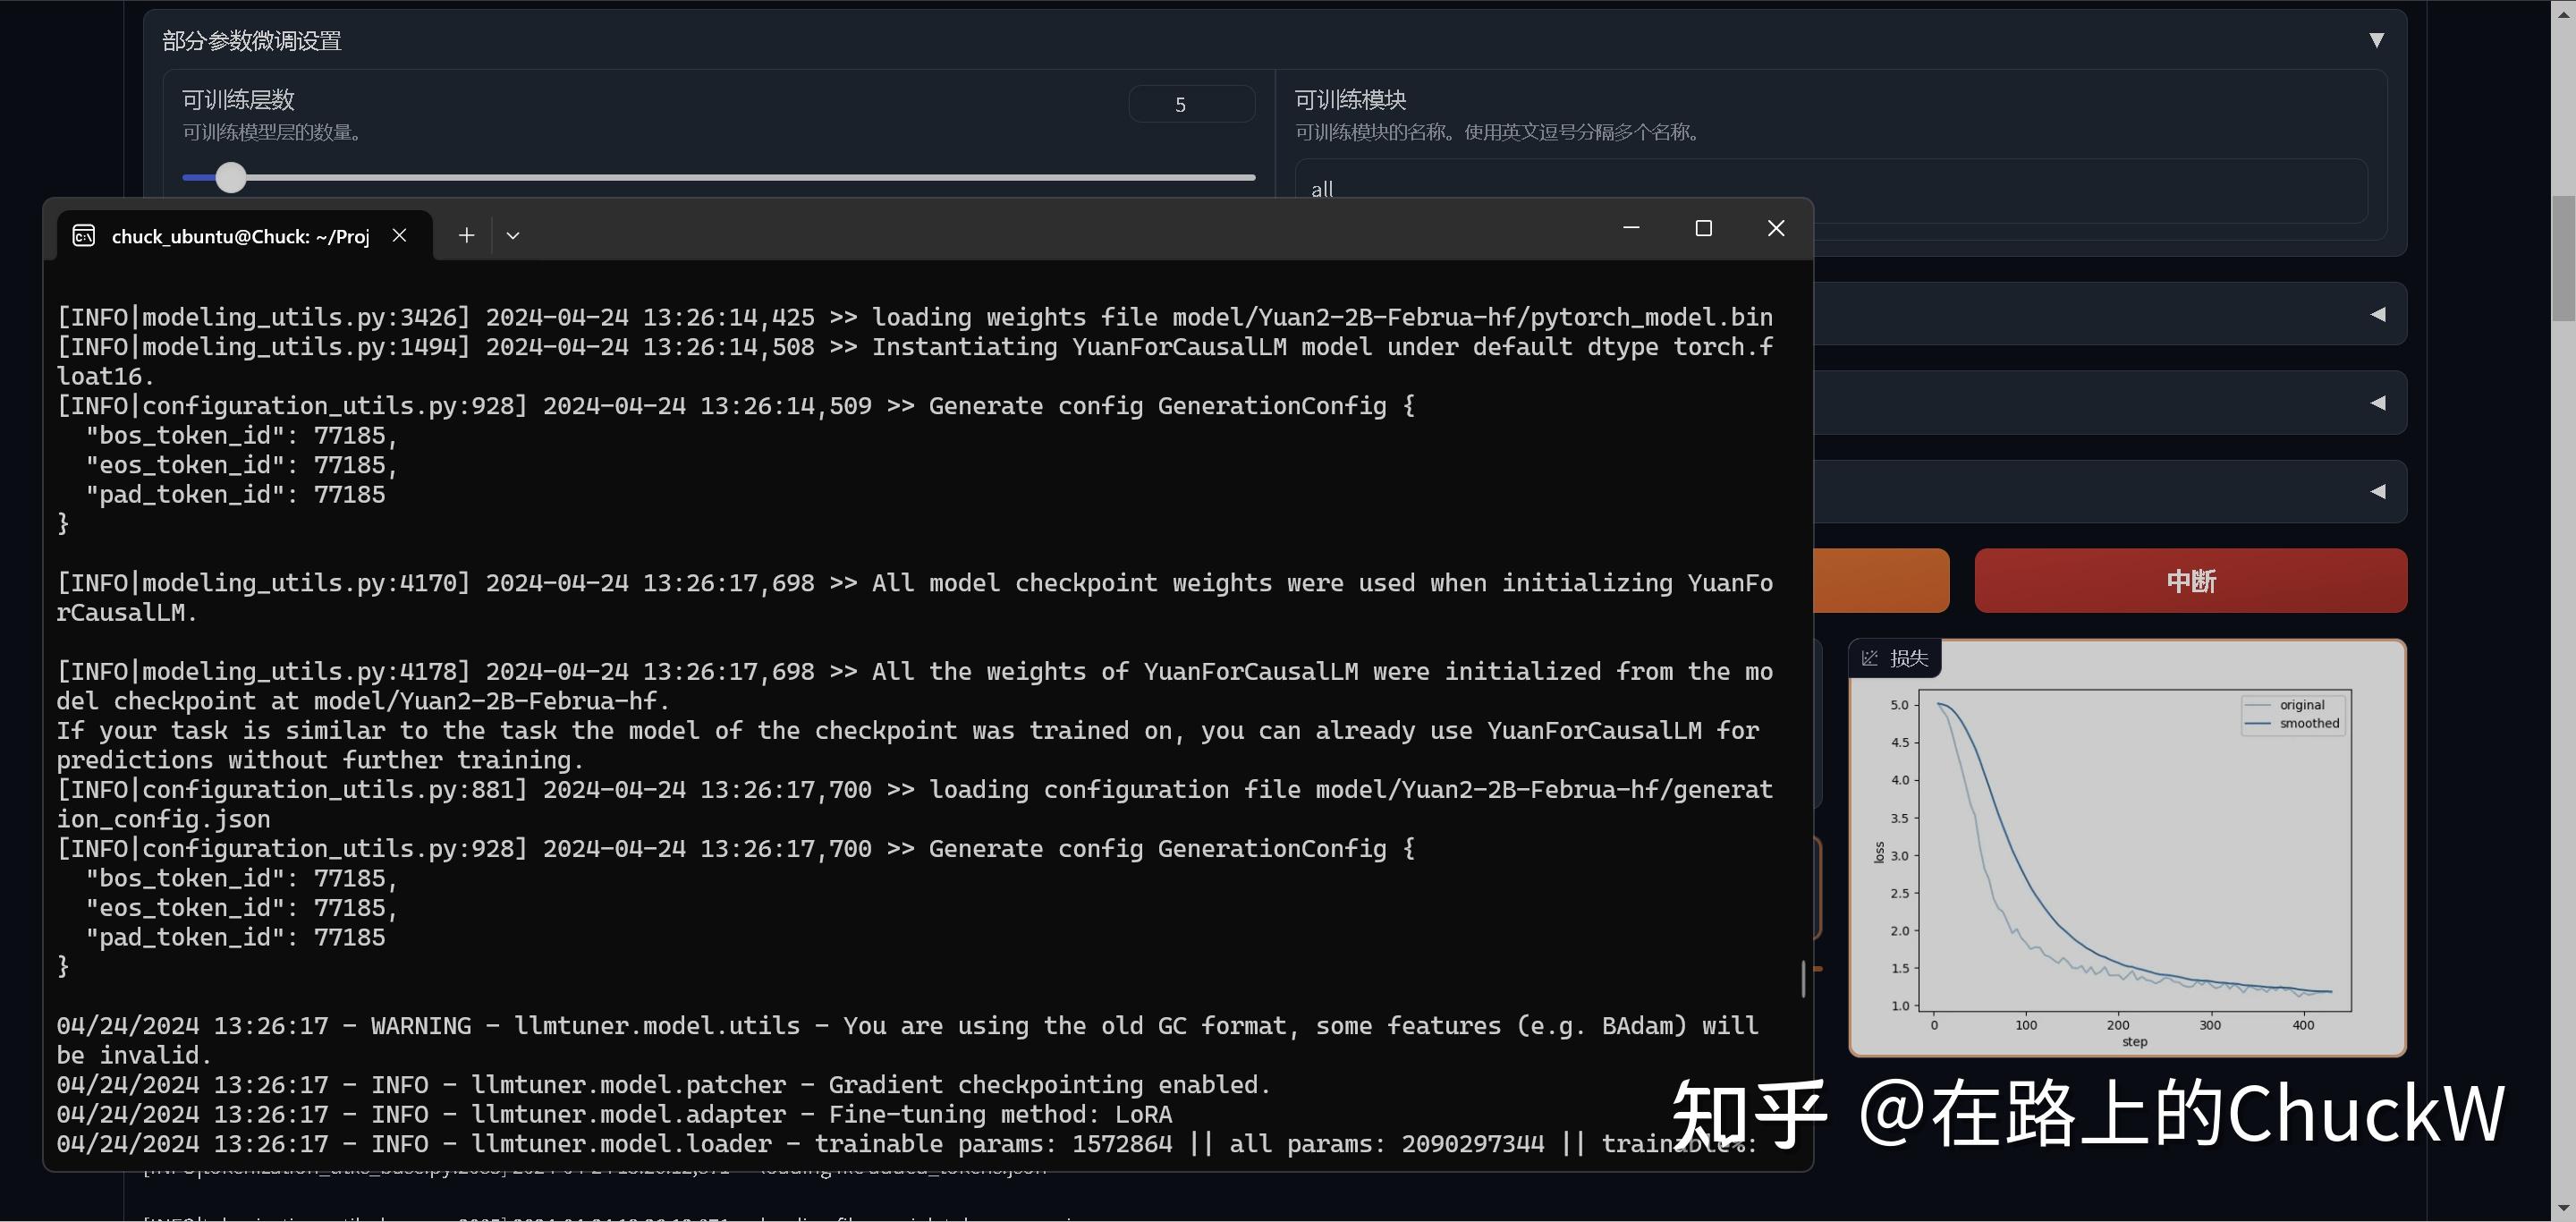Open a new terminal tab with the plus icon
Screen dimensions: 2576x1222
(x=466, y=235)
